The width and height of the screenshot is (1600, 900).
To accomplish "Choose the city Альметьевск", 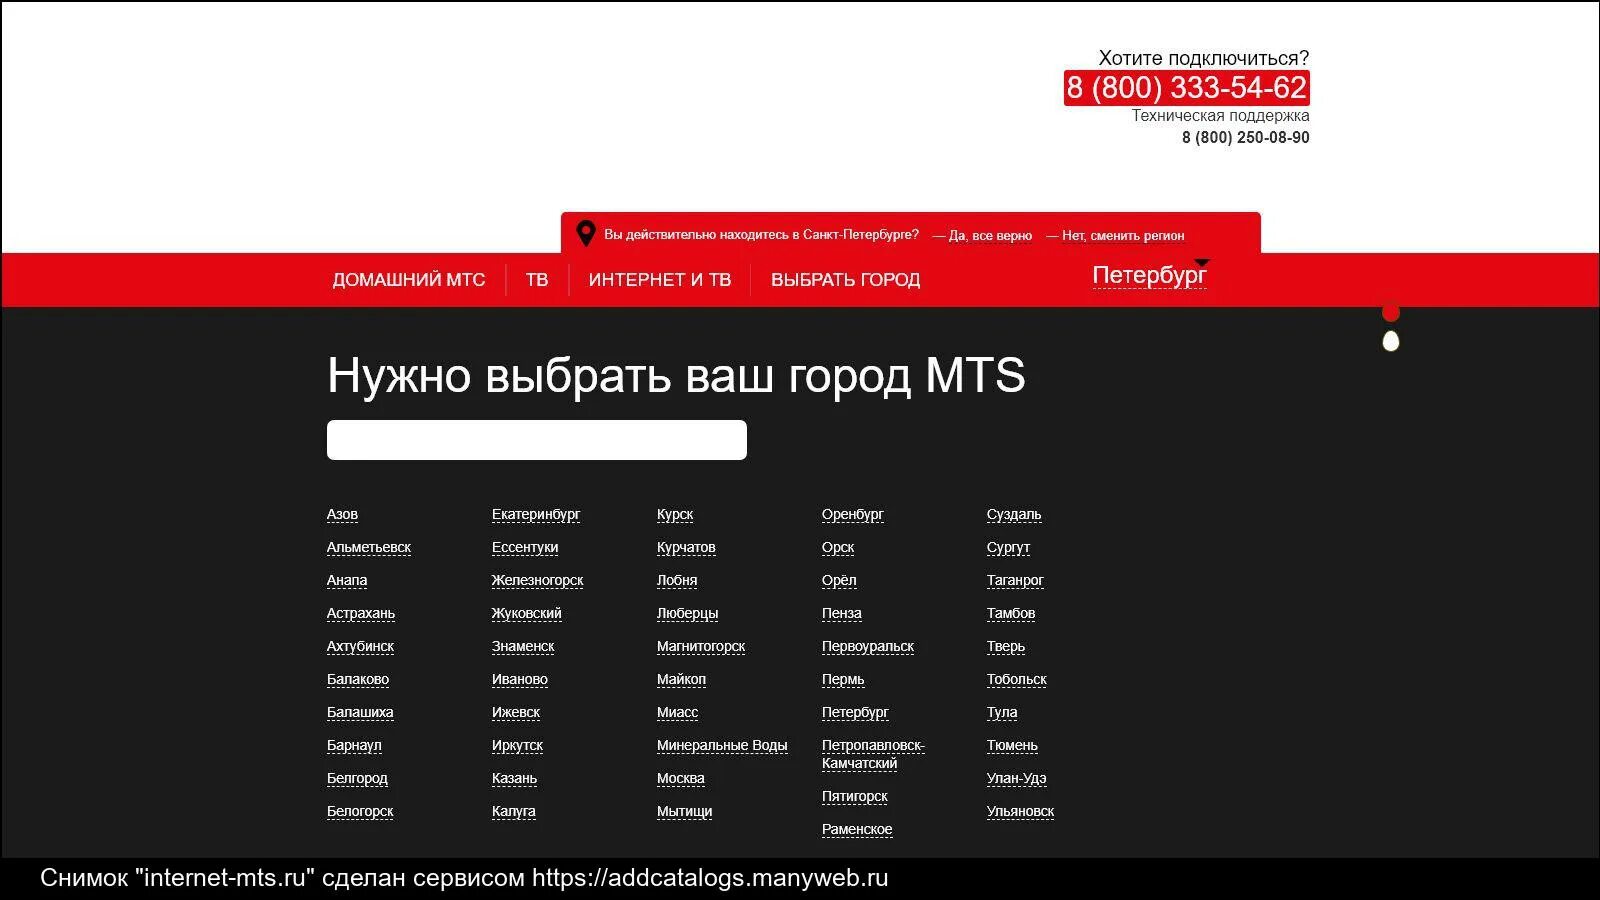I will coord(369,547).
